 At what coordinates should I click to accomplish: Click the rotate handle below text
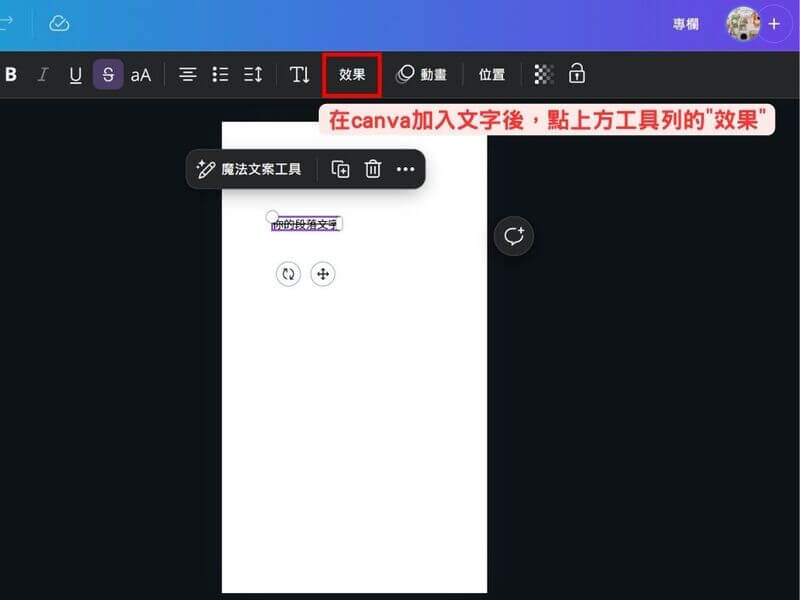288,274
